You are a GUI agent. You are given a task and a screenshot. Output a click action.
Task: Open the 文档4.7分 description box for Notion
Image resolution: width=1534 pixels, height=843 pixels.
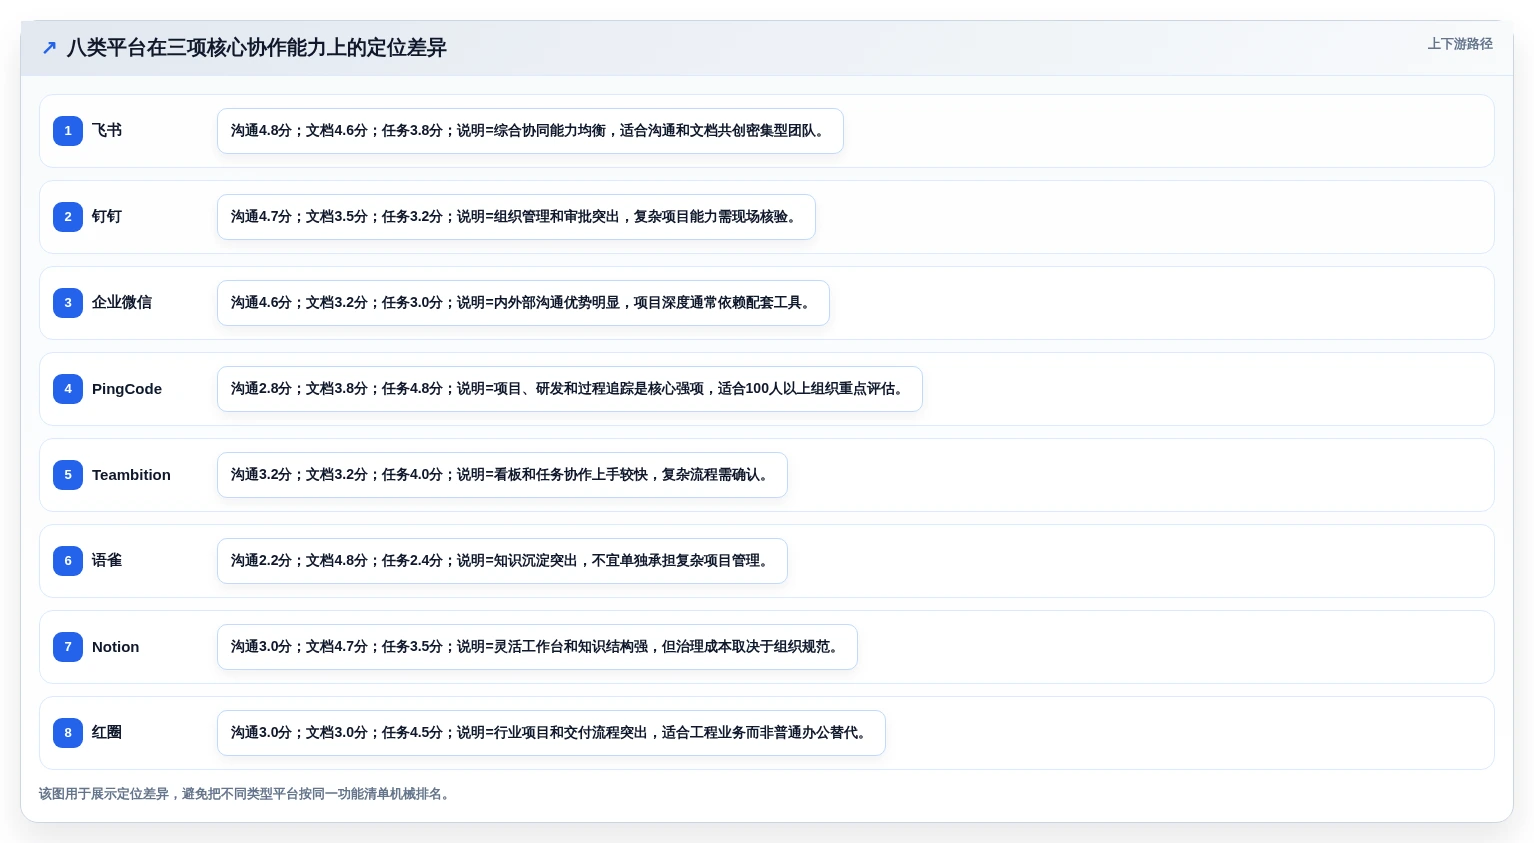[x=537, y=647]
